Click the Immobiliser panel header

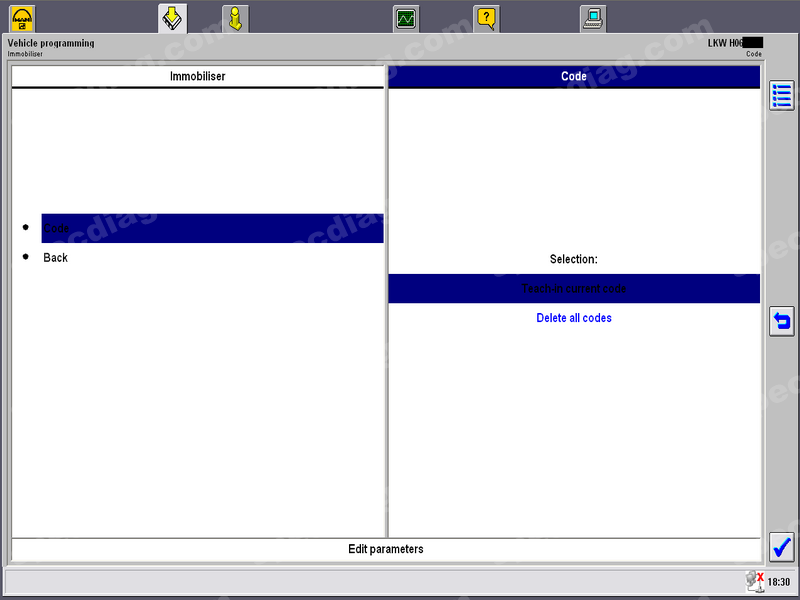(198, 76)
